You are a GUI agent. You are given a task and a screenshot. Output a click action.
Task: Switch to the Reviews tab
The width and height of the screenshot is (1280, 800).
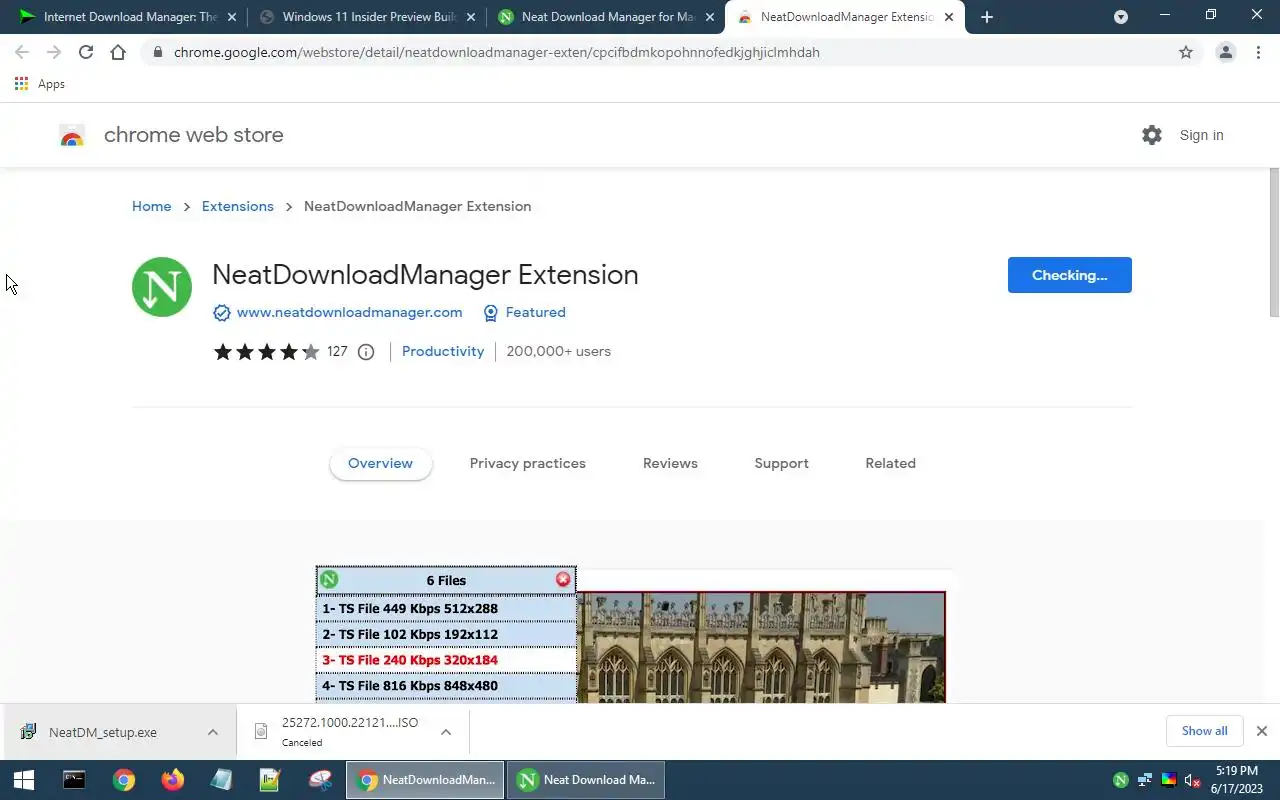670,463
